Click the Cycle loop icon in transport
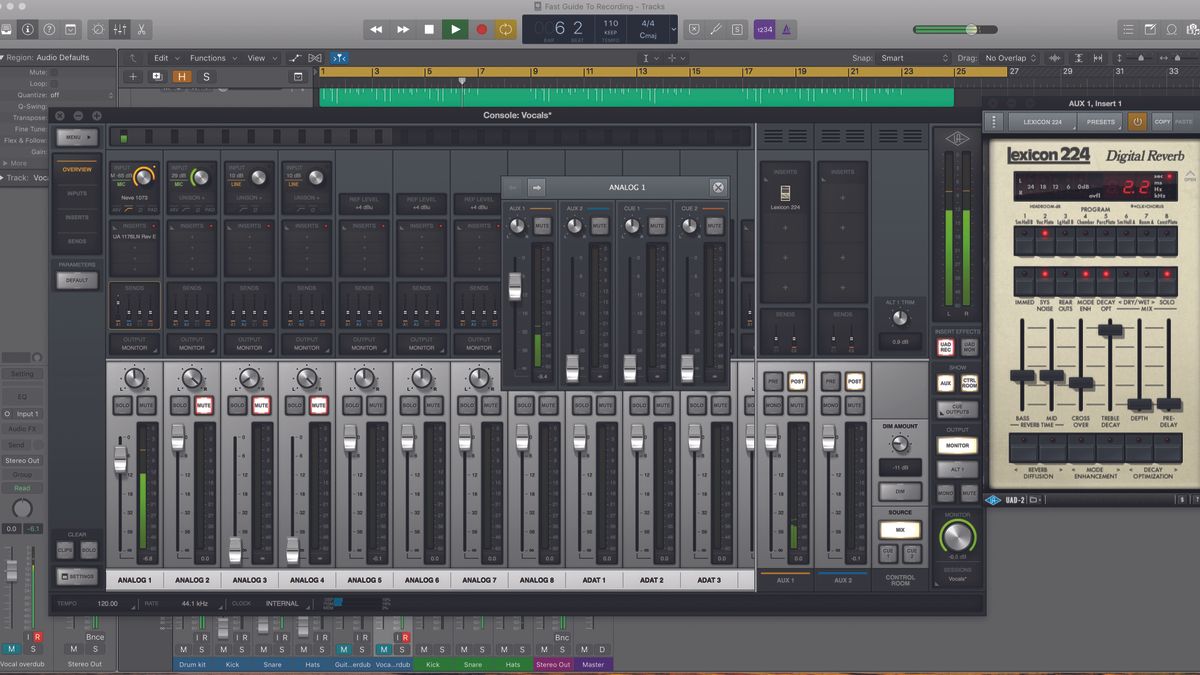 click(507, 29)
